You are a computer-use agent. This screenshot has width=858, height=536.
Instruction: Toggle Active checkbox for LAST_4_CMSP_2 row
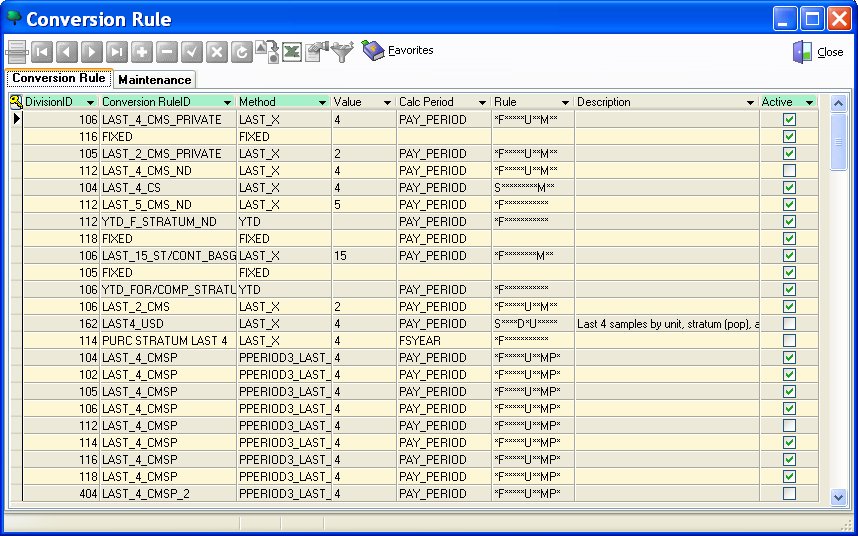tap(789, 493)
